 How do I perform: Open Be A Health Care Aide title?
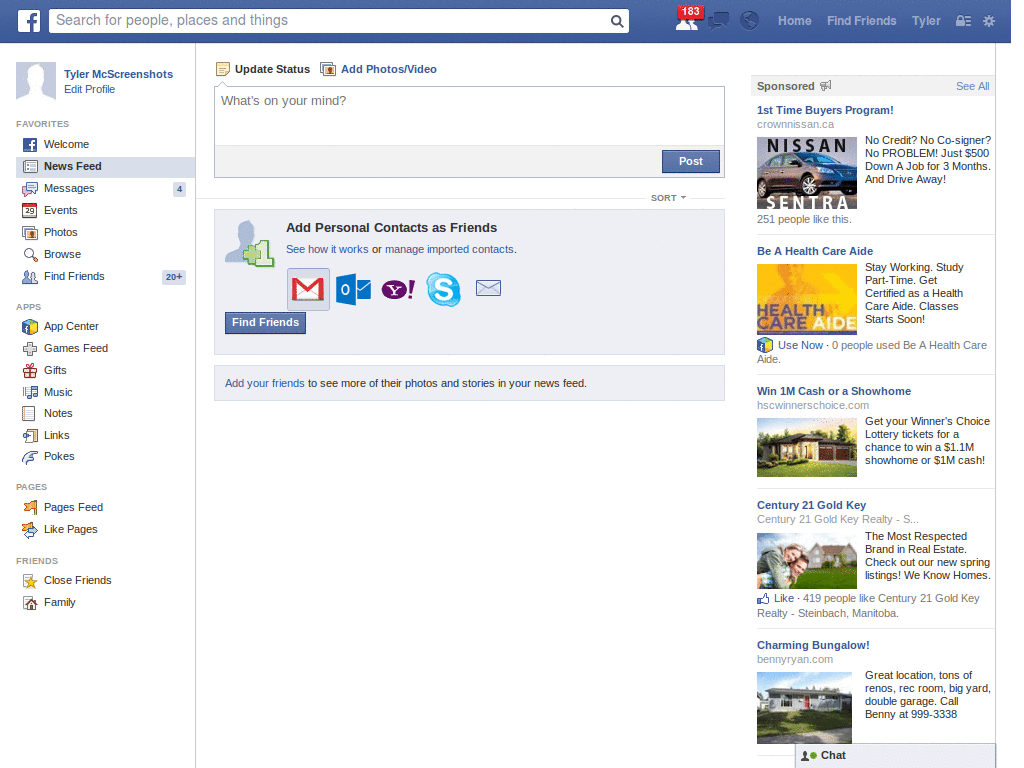(814, 251)
